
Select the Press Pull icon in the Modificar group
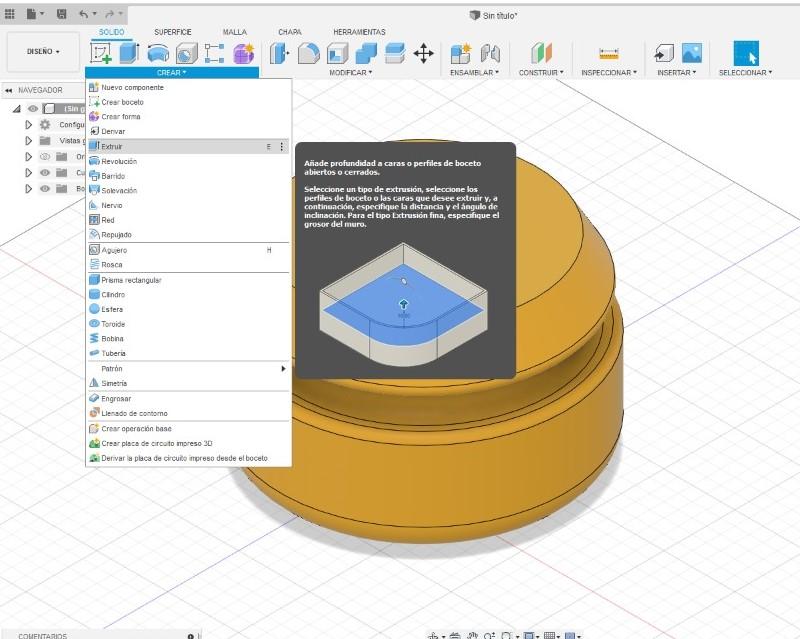tap(280, 53)
